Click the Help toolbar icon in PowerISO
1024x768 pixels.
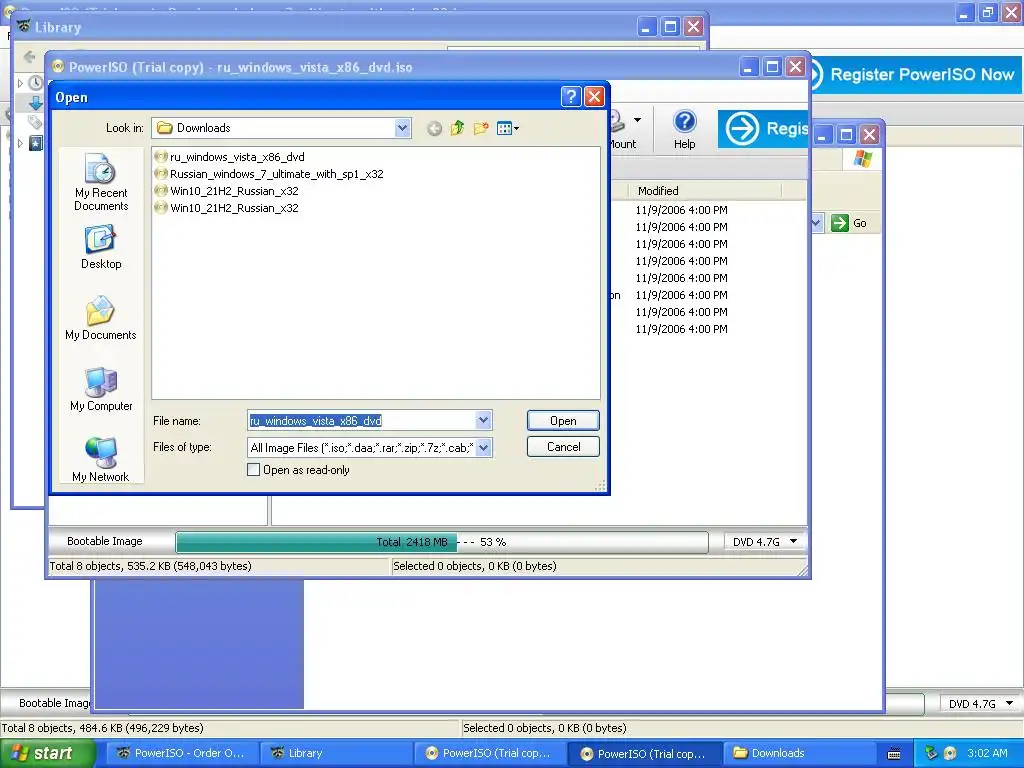tap(684, 129)
